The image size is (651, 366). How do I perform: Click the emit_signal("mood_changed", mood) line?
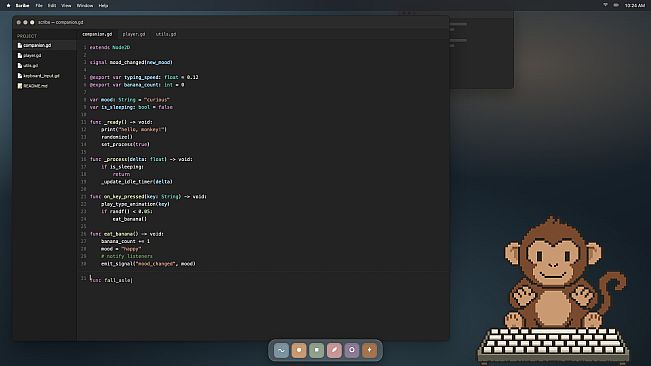[148, 264]
